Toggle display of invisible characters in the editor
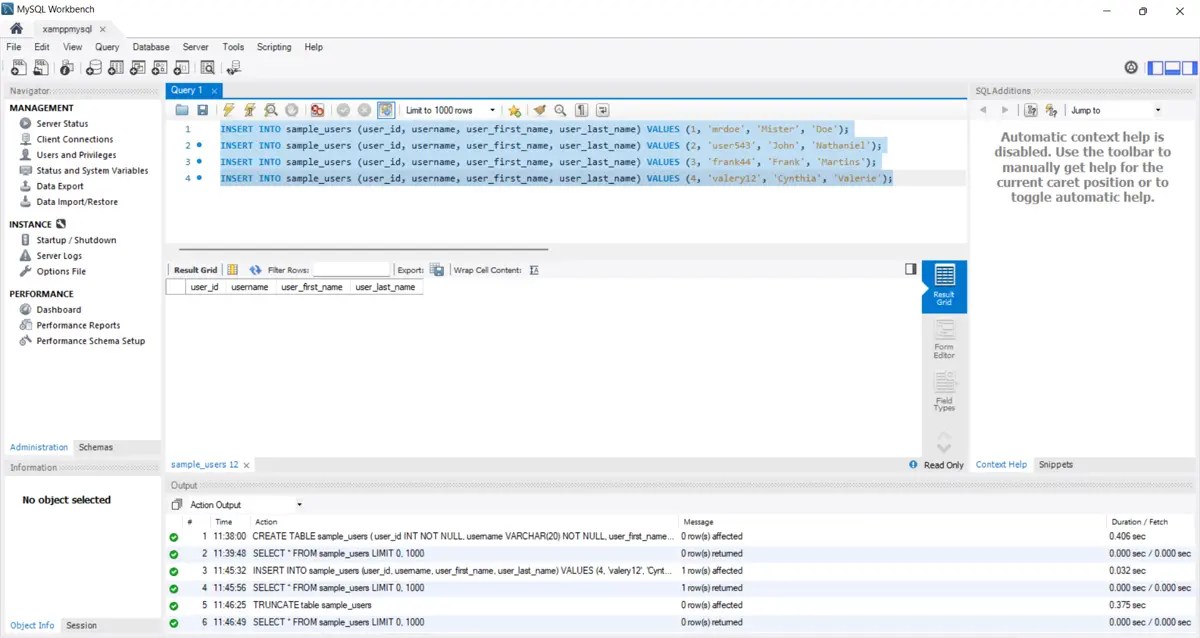 581,110
